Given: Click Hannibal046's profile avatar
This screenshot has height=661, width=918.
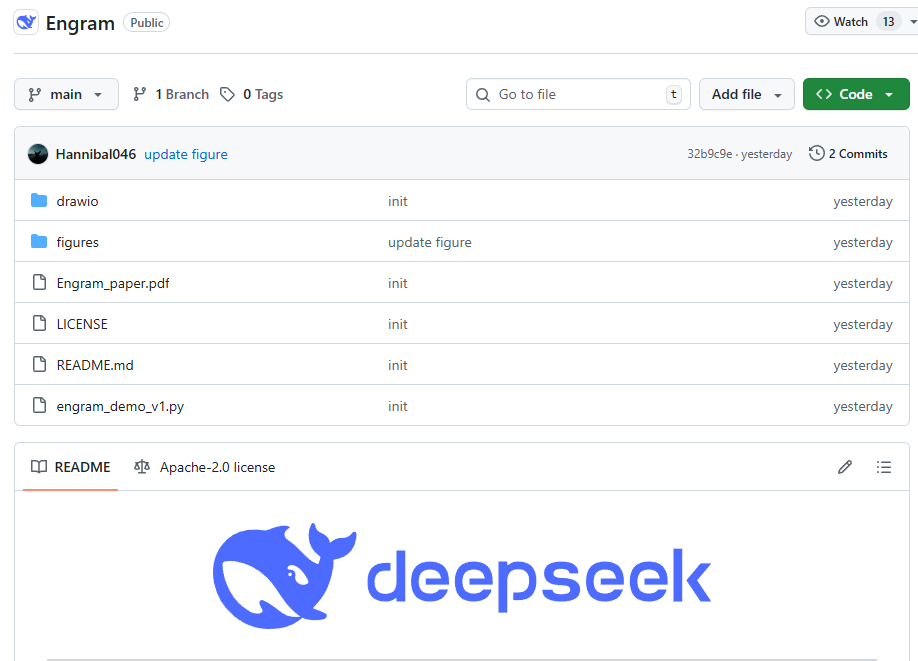Looking at the screenshot, I should click(x=38, y=153).
